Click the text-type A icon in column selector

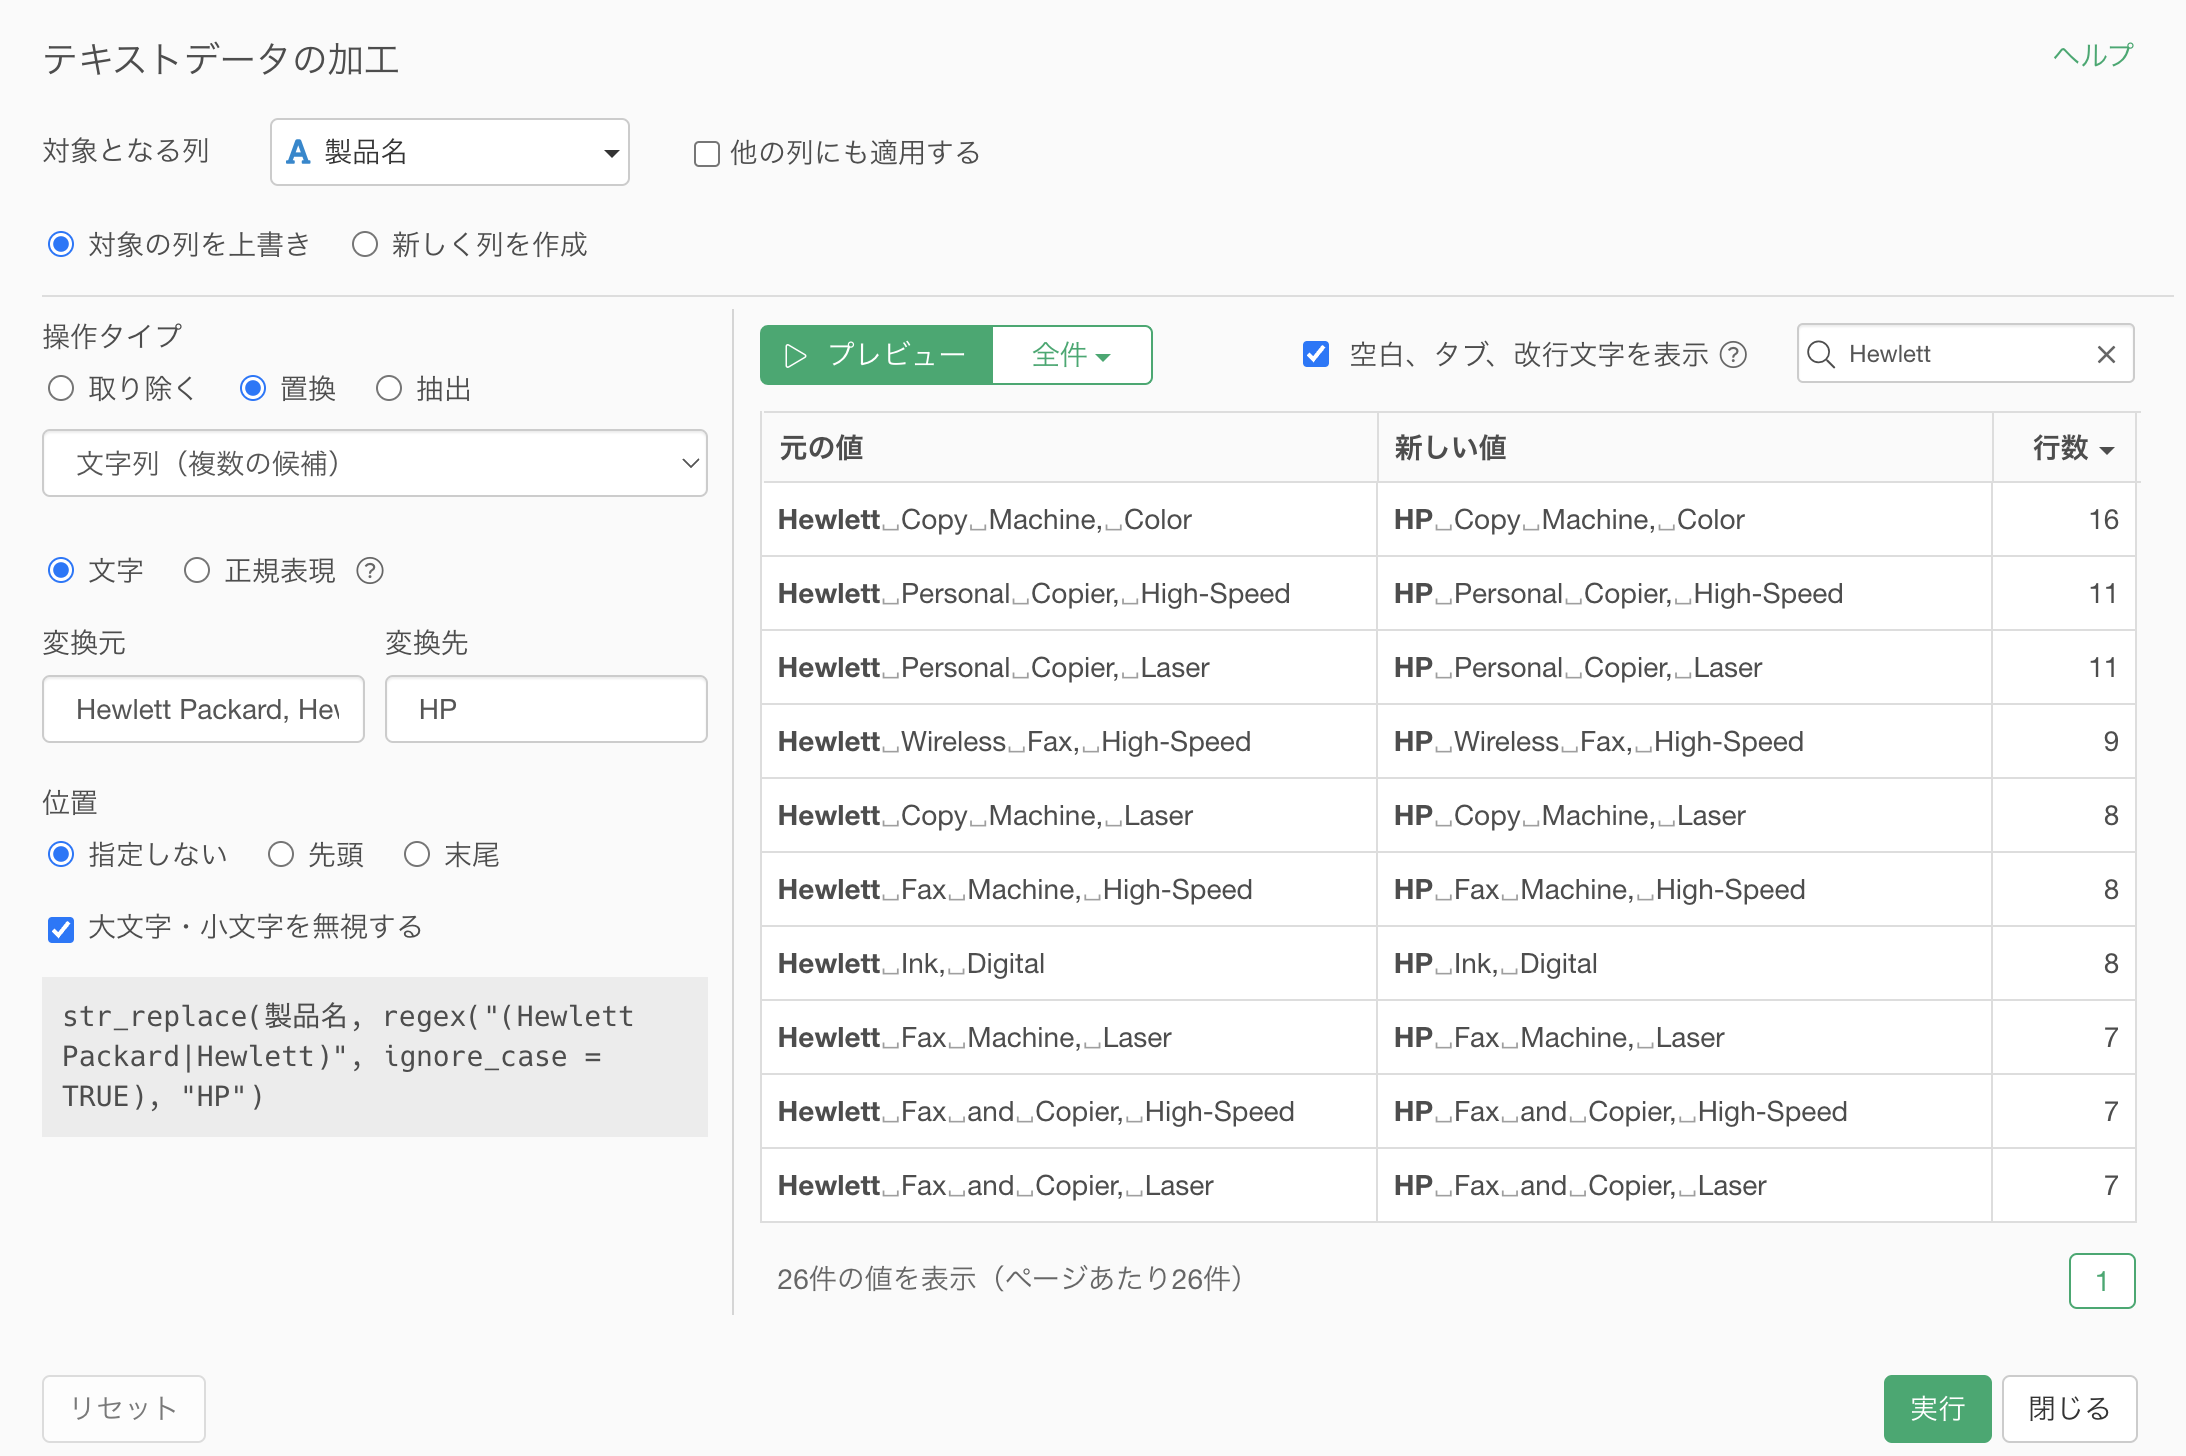pyautogui.click(x=298, y=152)
